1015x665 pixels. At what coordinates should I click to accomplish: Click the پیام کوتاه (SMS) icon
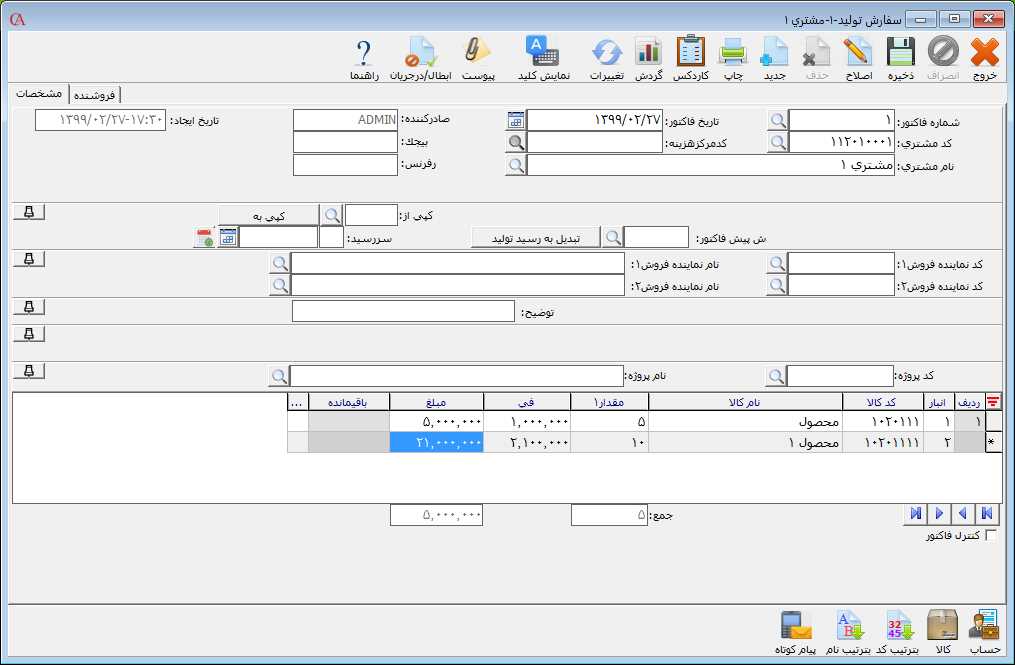pos(795,628)
